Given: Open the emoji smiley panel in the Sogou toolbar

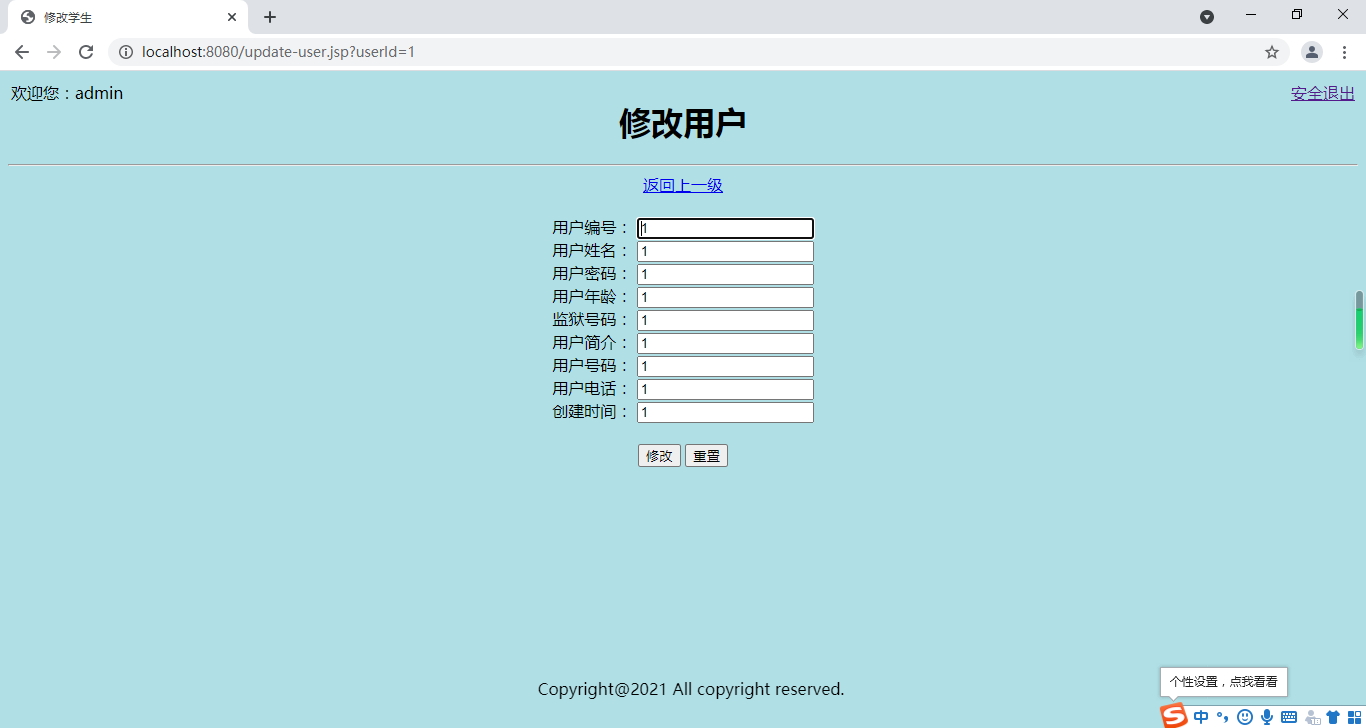Looking at the screenshot, I should coord(1245,717).
